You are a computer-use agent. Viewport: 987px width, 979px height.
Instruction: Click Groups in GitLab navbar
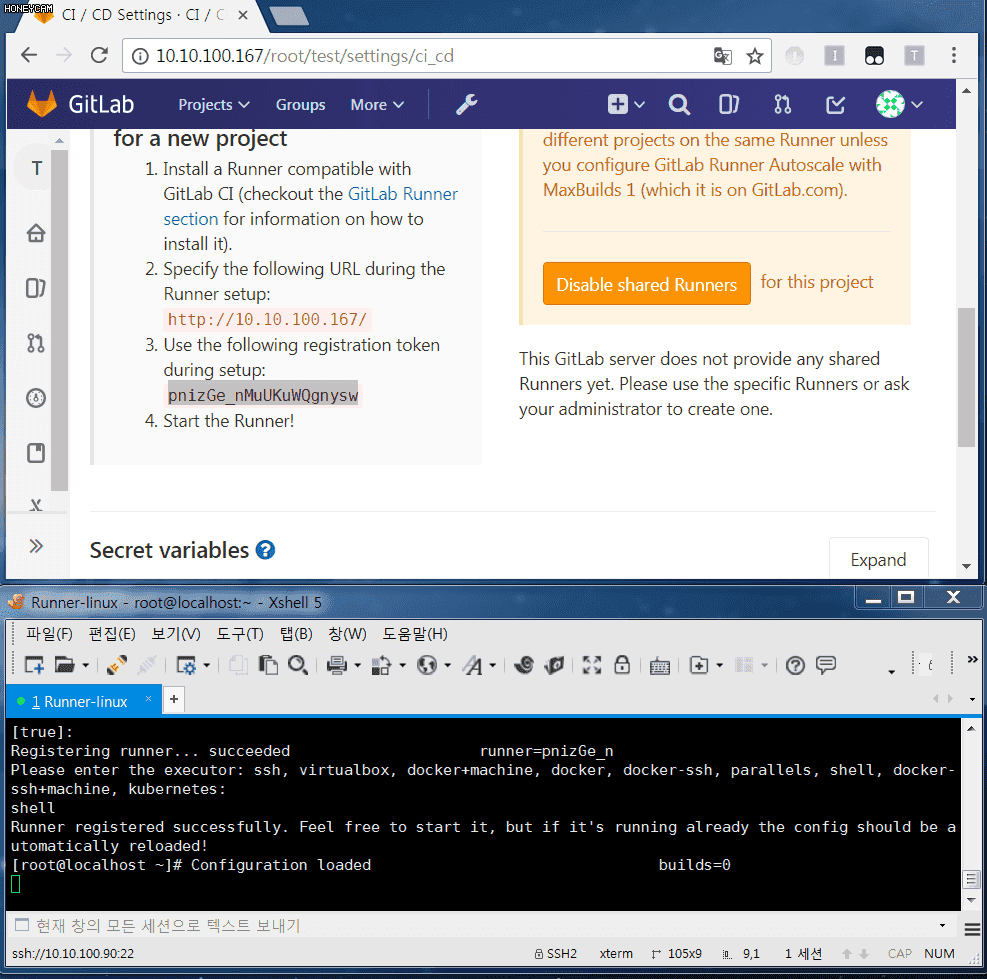300,105
